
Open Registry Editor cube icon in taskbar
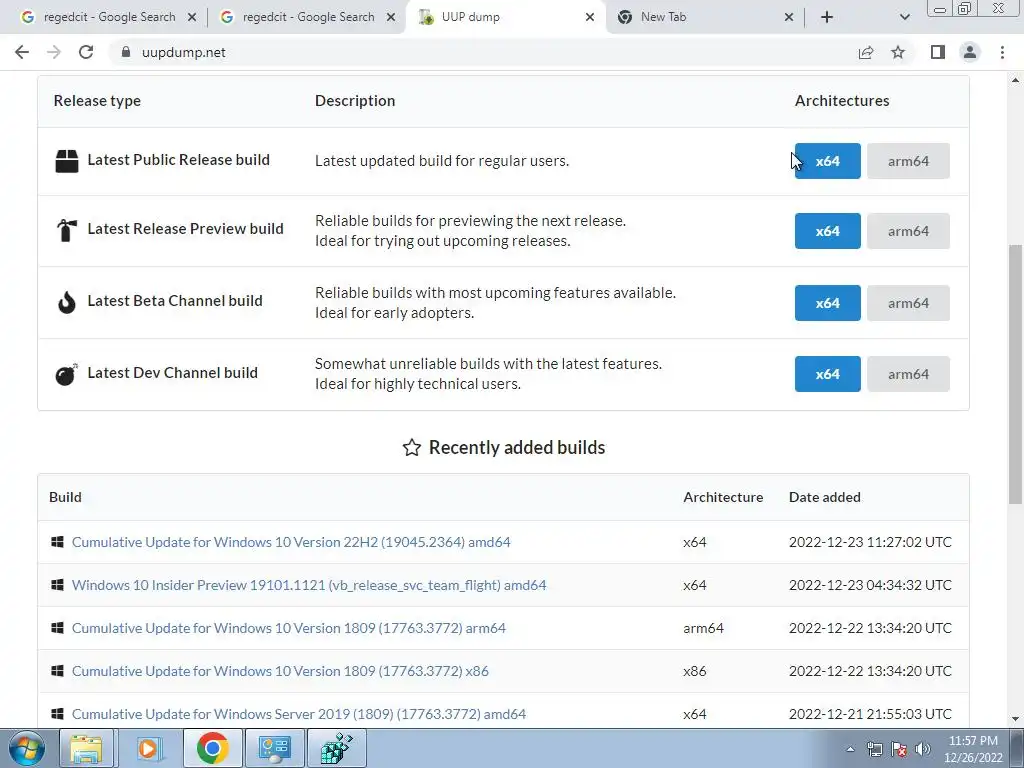(x=336, y=748)
